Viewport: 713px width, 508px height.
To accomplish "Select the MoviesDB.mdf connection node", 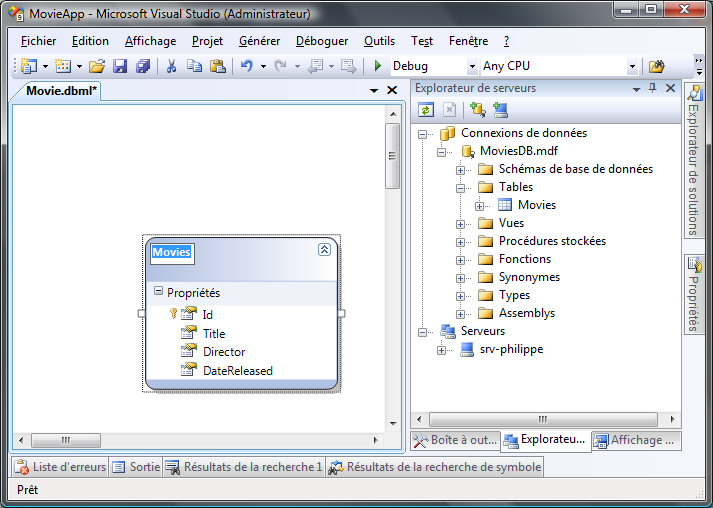I will tap(518, 151).
